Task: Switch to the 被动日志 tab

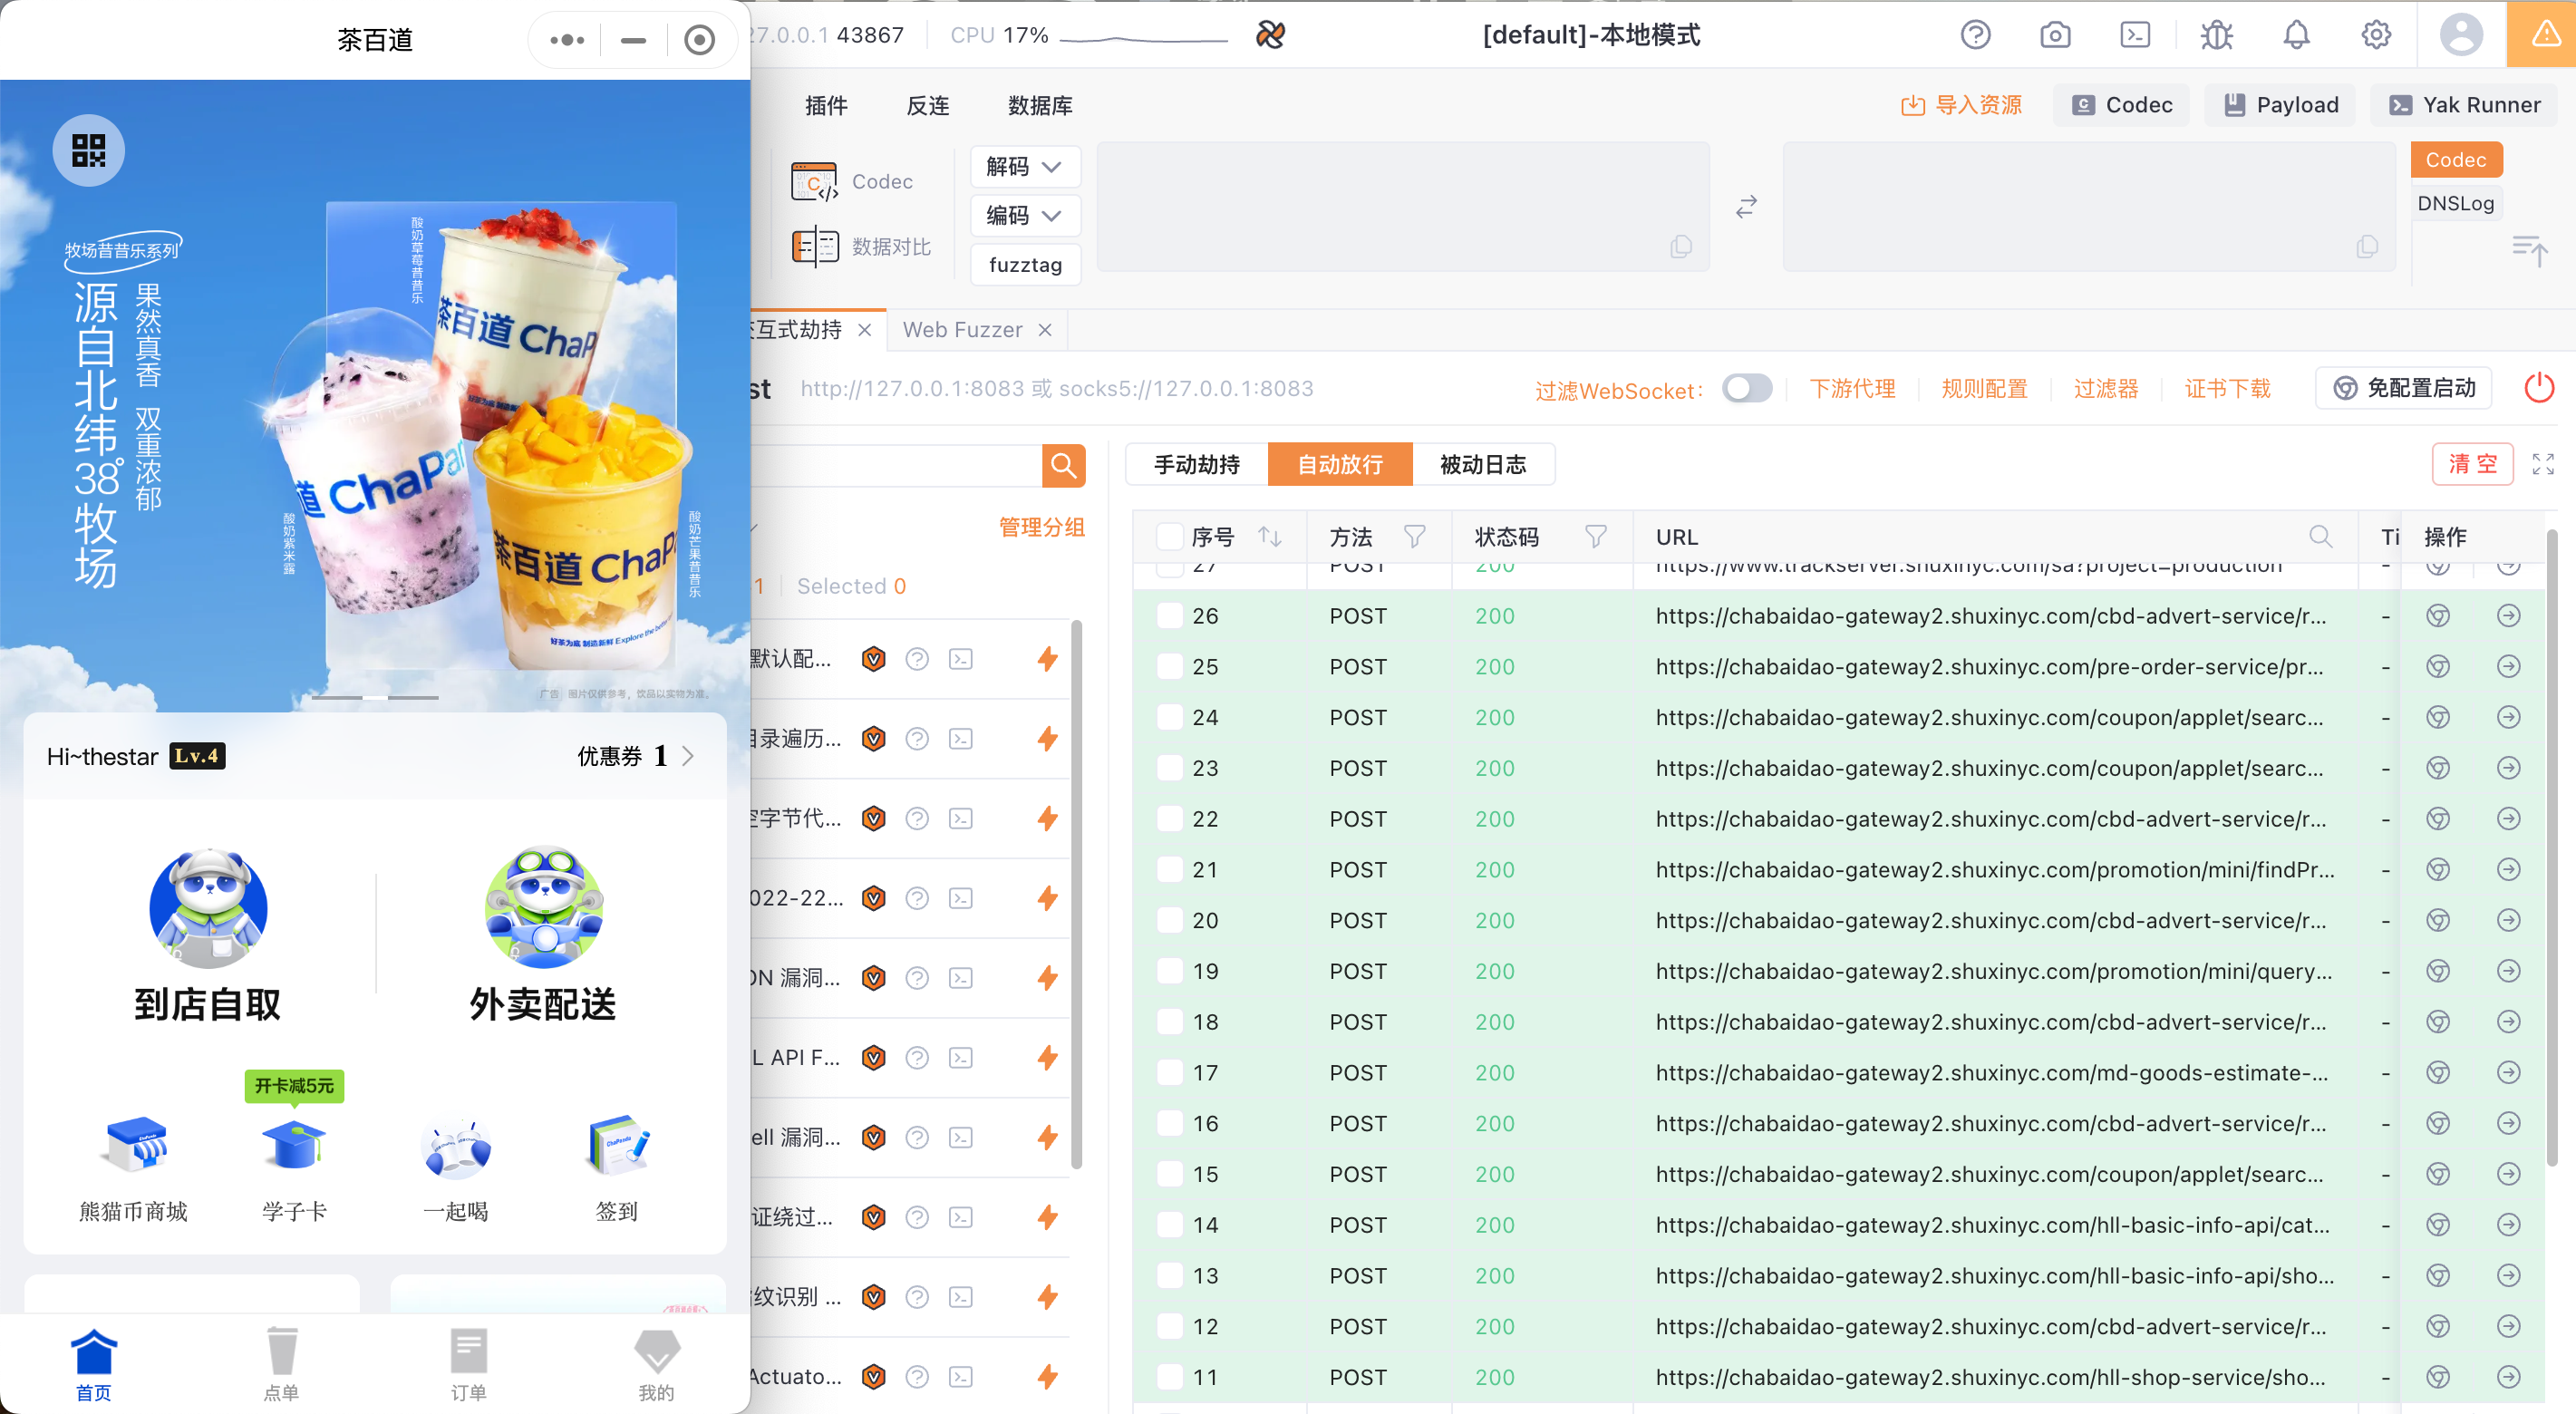Action: tap(1482, 464)
